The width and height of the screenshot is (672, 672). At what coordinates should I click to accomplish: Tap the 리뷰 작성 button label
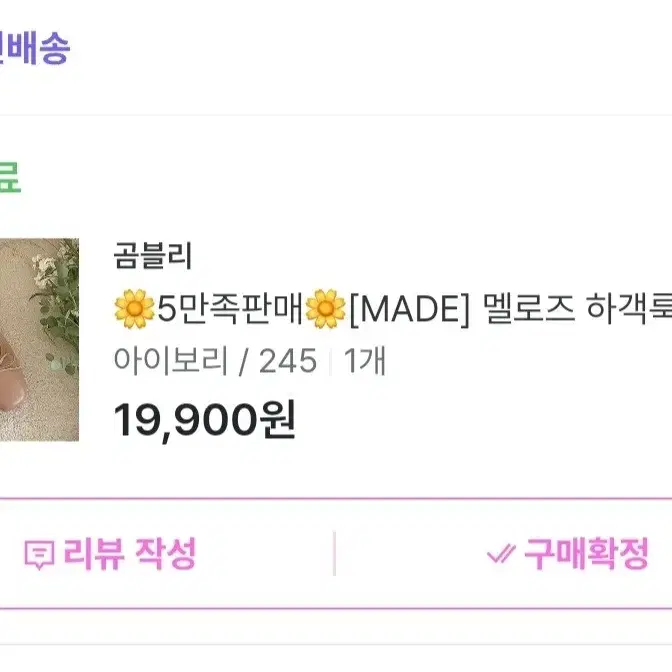[130, 553]
